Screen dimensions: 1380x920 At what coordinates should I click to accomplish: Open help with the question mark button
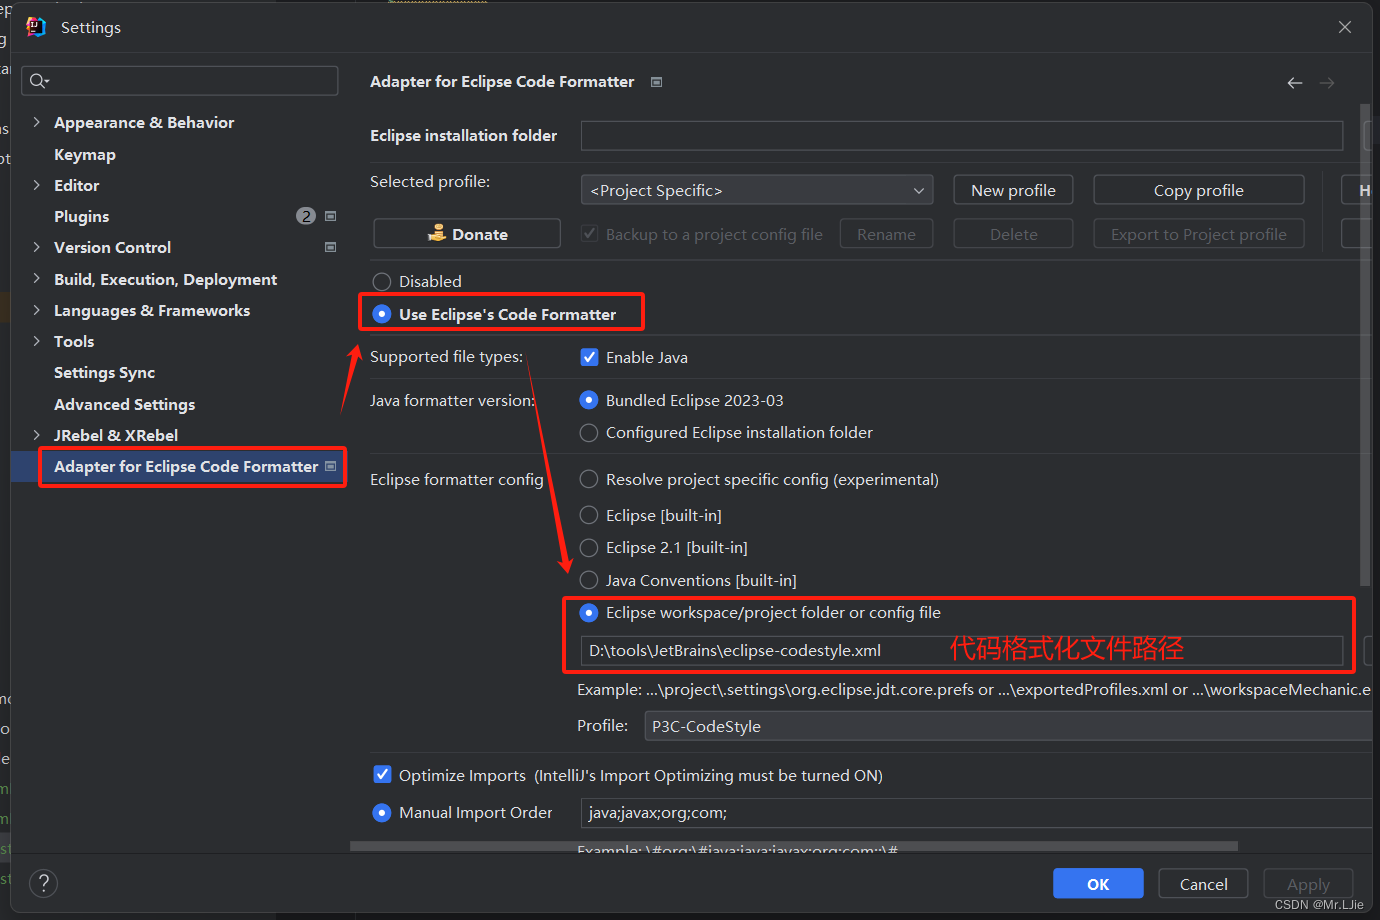pyautogui.click(x=43, y=883)
